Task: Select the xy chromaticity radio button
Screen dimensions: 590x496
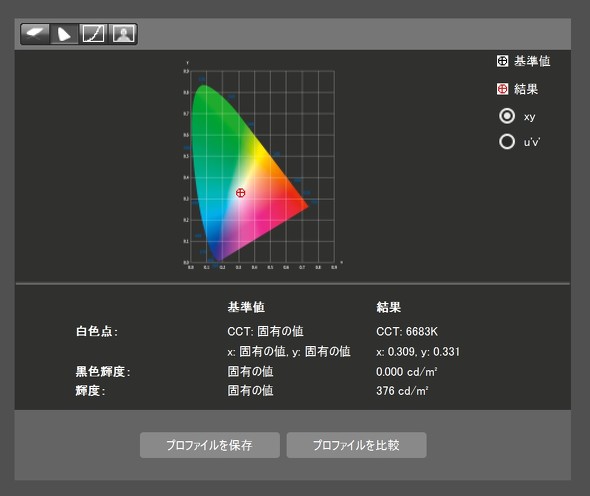Action: 507,116
